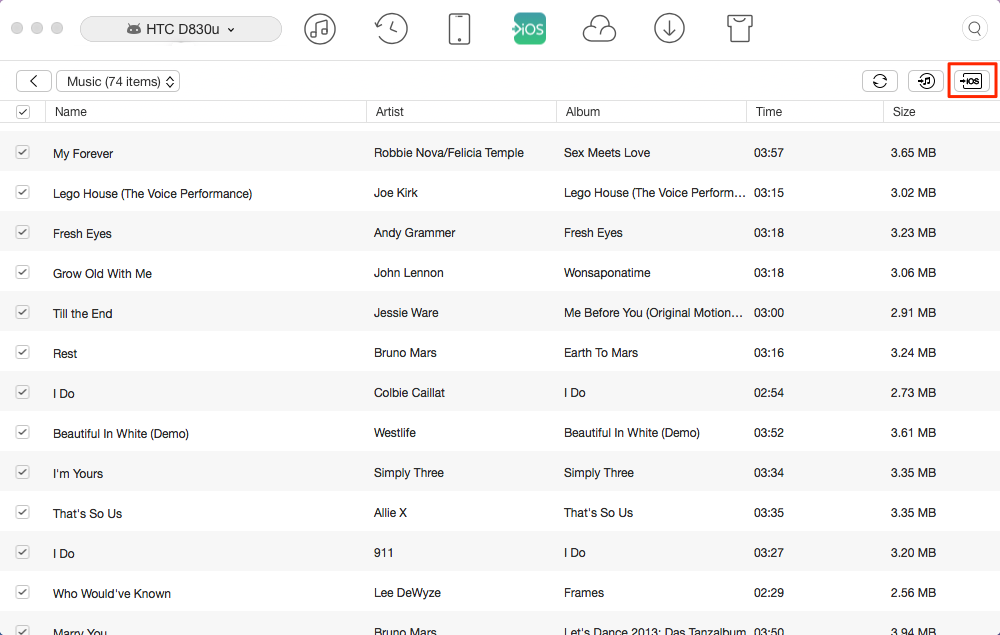The width and height of the screenshot is (1000, 635).
Task: Uncheck the Rest song checkbox
Action: pyautogui.click(x=22, y=352)
